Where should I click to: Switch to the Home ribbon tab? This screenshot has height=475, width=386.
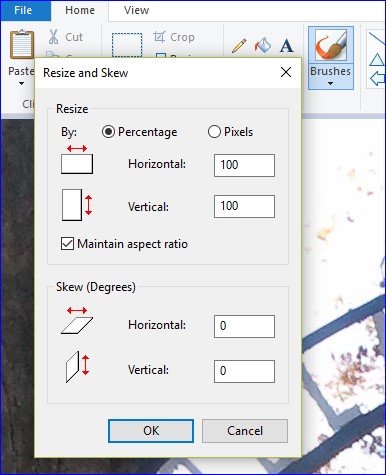pos(80,10)
